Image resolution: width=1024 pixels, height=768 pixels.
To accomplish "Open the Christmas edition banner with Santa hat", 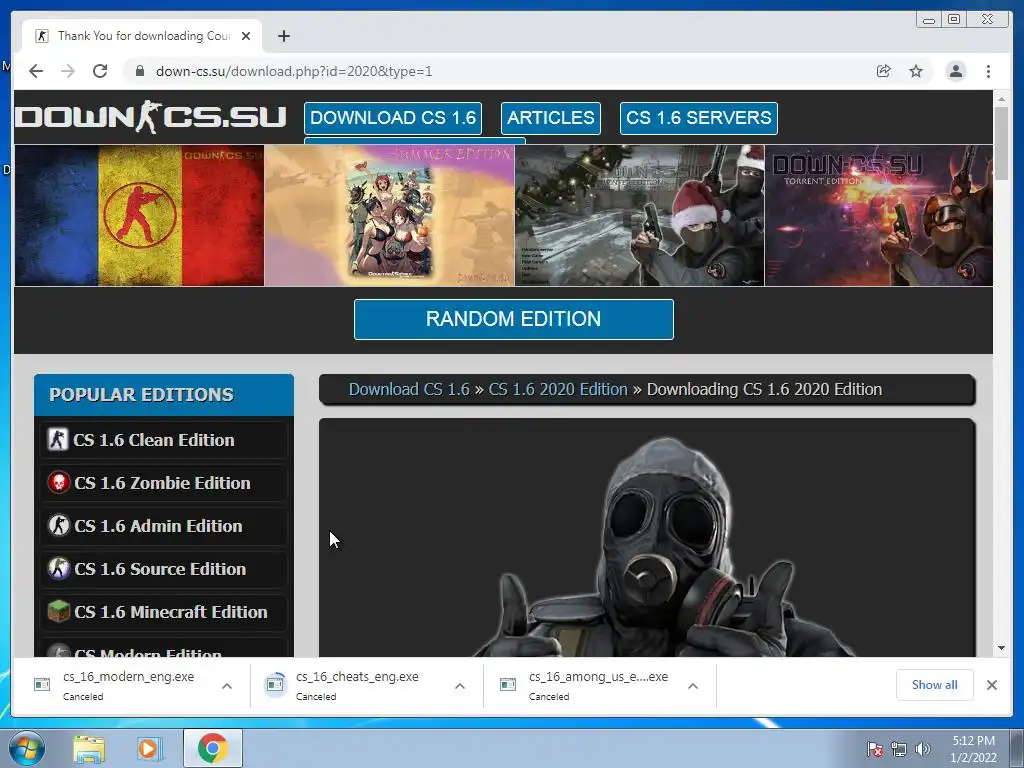I will pos(639,216).
